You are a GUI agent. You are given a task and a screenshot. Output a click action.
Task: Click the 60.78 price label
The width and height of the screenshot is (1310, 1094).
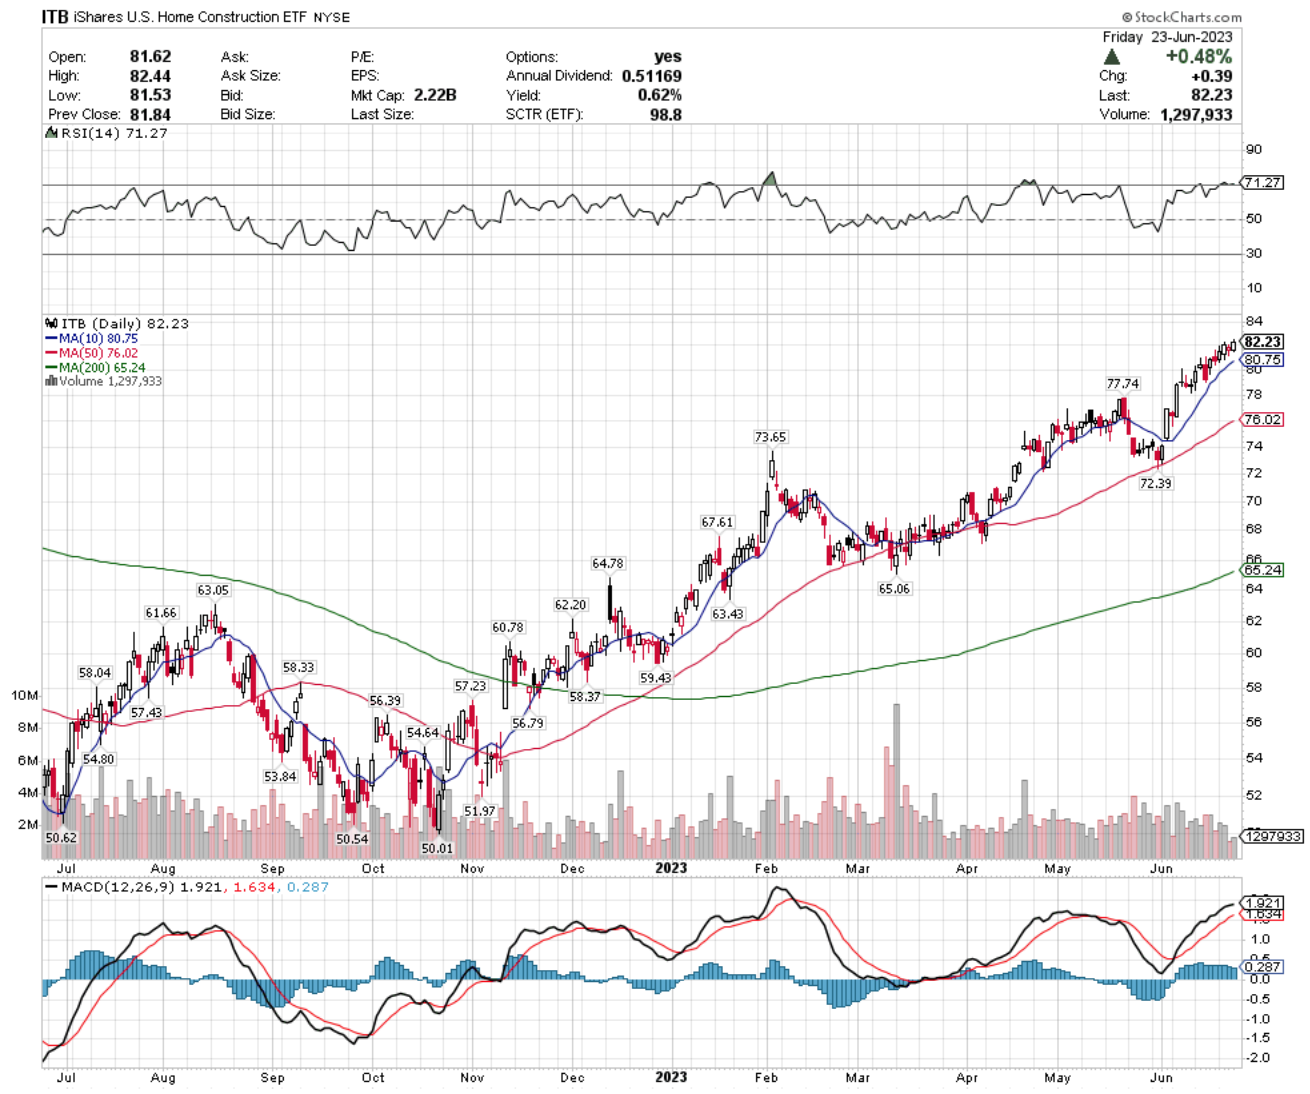(x=507, y=628)
